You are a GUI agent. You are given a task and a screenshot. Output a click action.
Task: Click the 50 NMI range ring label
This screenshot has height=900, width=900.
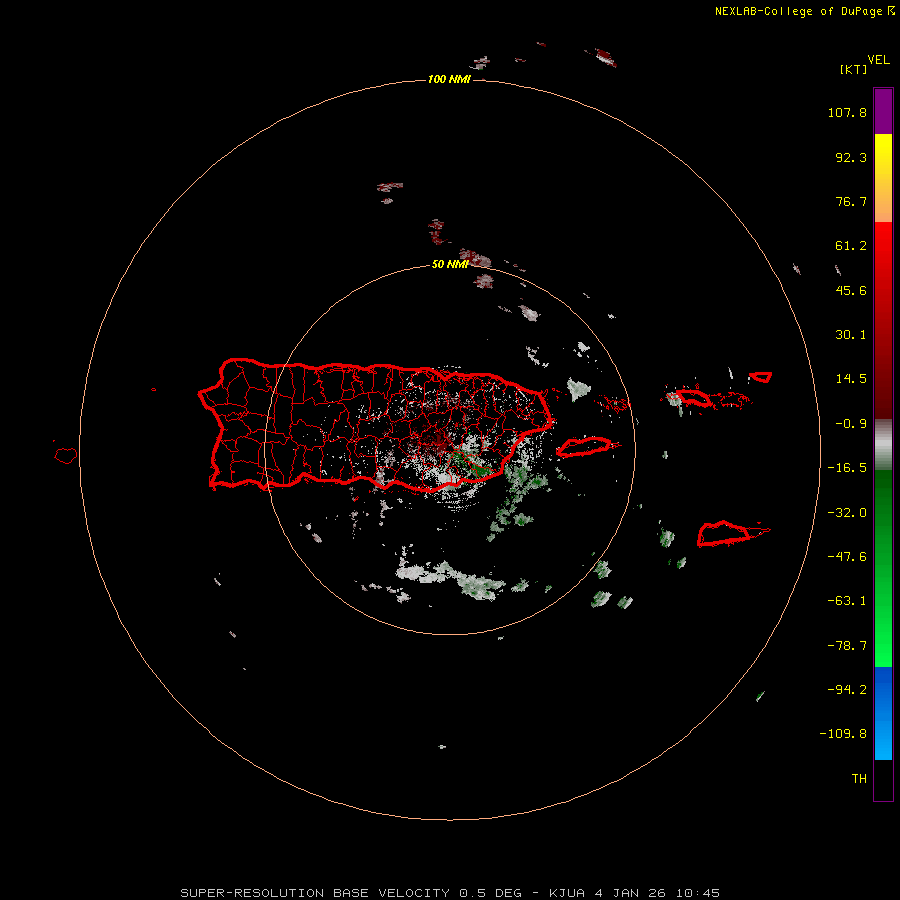coord(450,264)
